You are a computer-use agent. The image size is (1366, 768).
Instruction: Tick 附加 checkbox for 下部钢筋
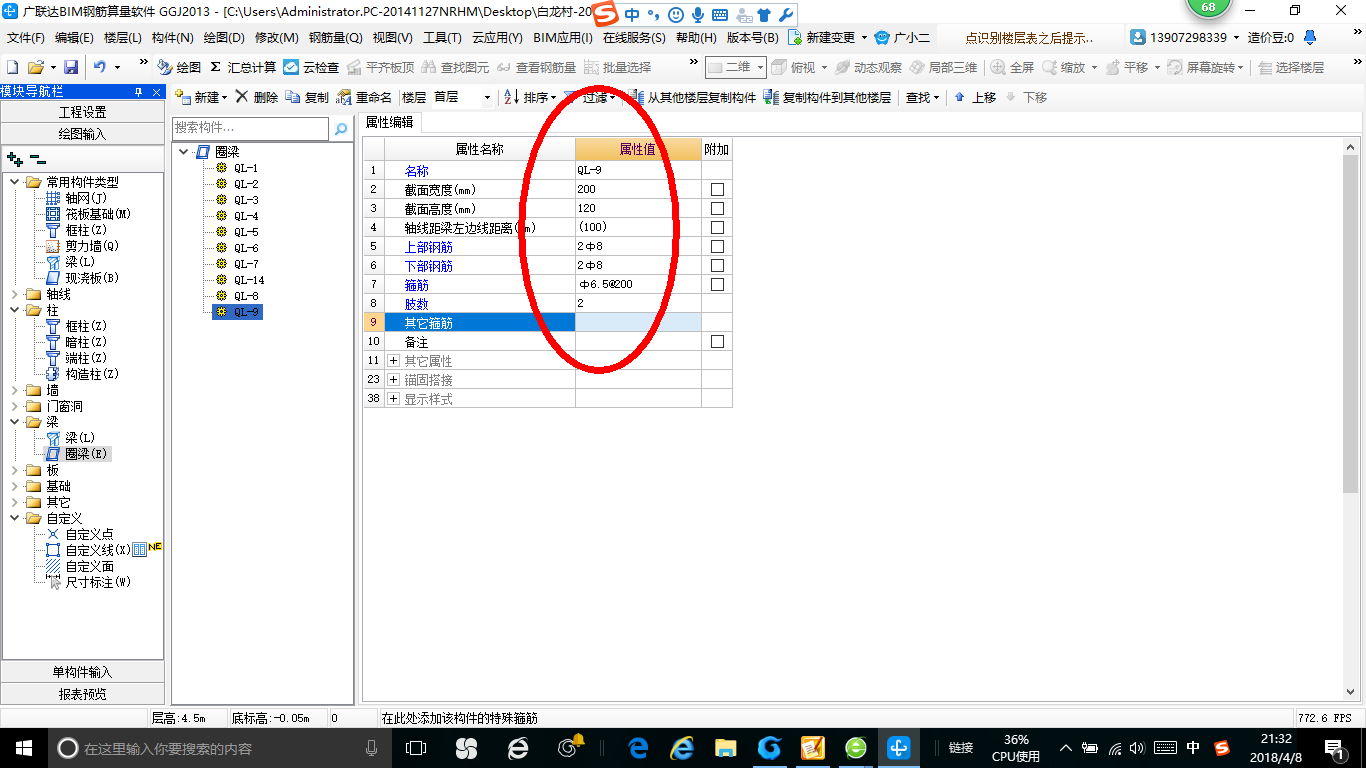pyautogui.click(x=717, y=266)
